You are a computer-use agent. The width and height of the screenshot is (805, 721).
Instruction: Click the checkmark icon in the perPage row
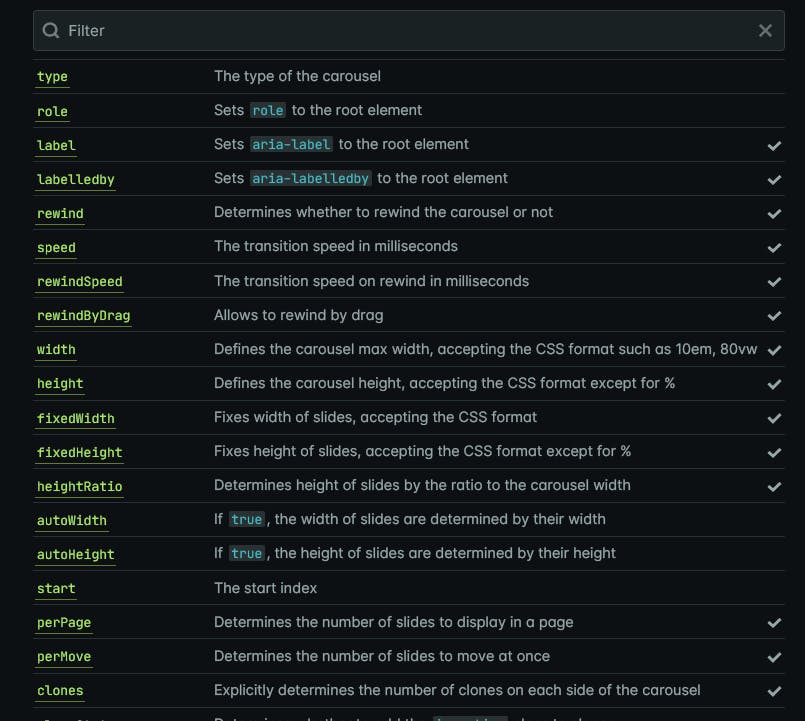774,623
